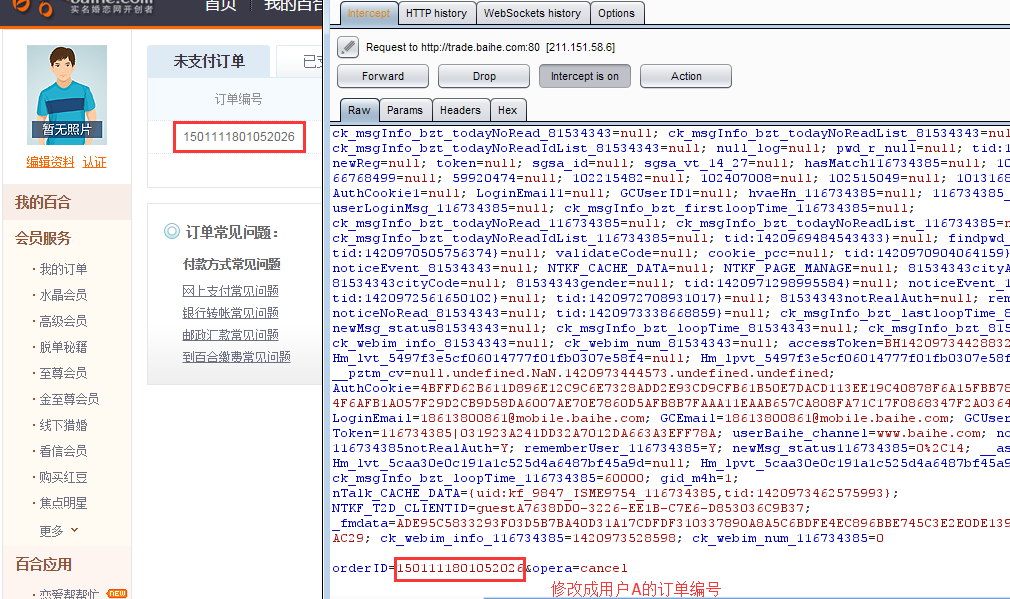Click the 订单编号 column header
Viewport: 1010px width, 599px height.
point(238,99)
